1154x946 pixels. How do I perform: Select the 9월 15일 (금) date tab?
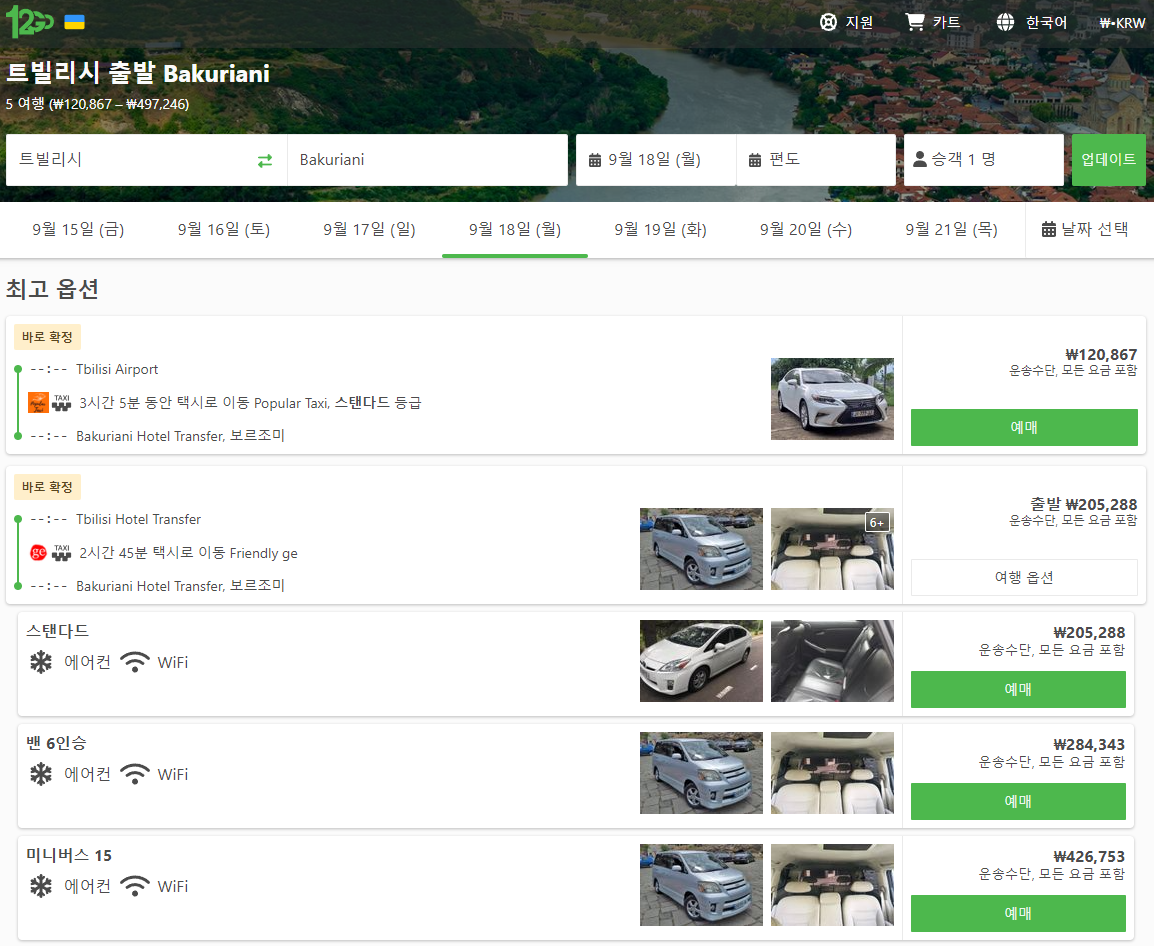[78, 230]
